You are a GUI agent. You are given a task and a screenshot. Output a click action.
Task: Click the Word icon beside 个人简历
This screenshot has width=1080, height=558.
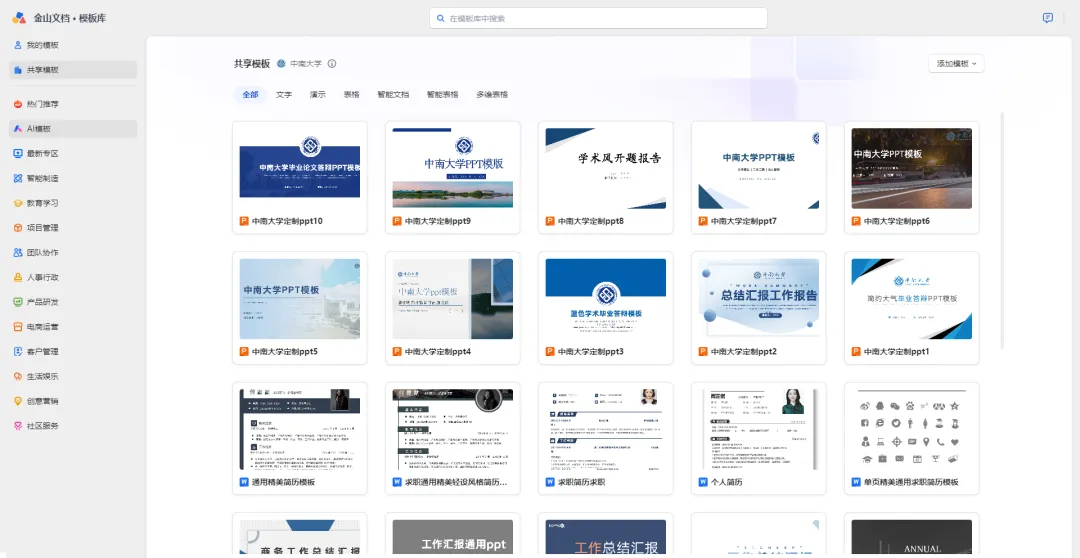click(x=703, y=482)
